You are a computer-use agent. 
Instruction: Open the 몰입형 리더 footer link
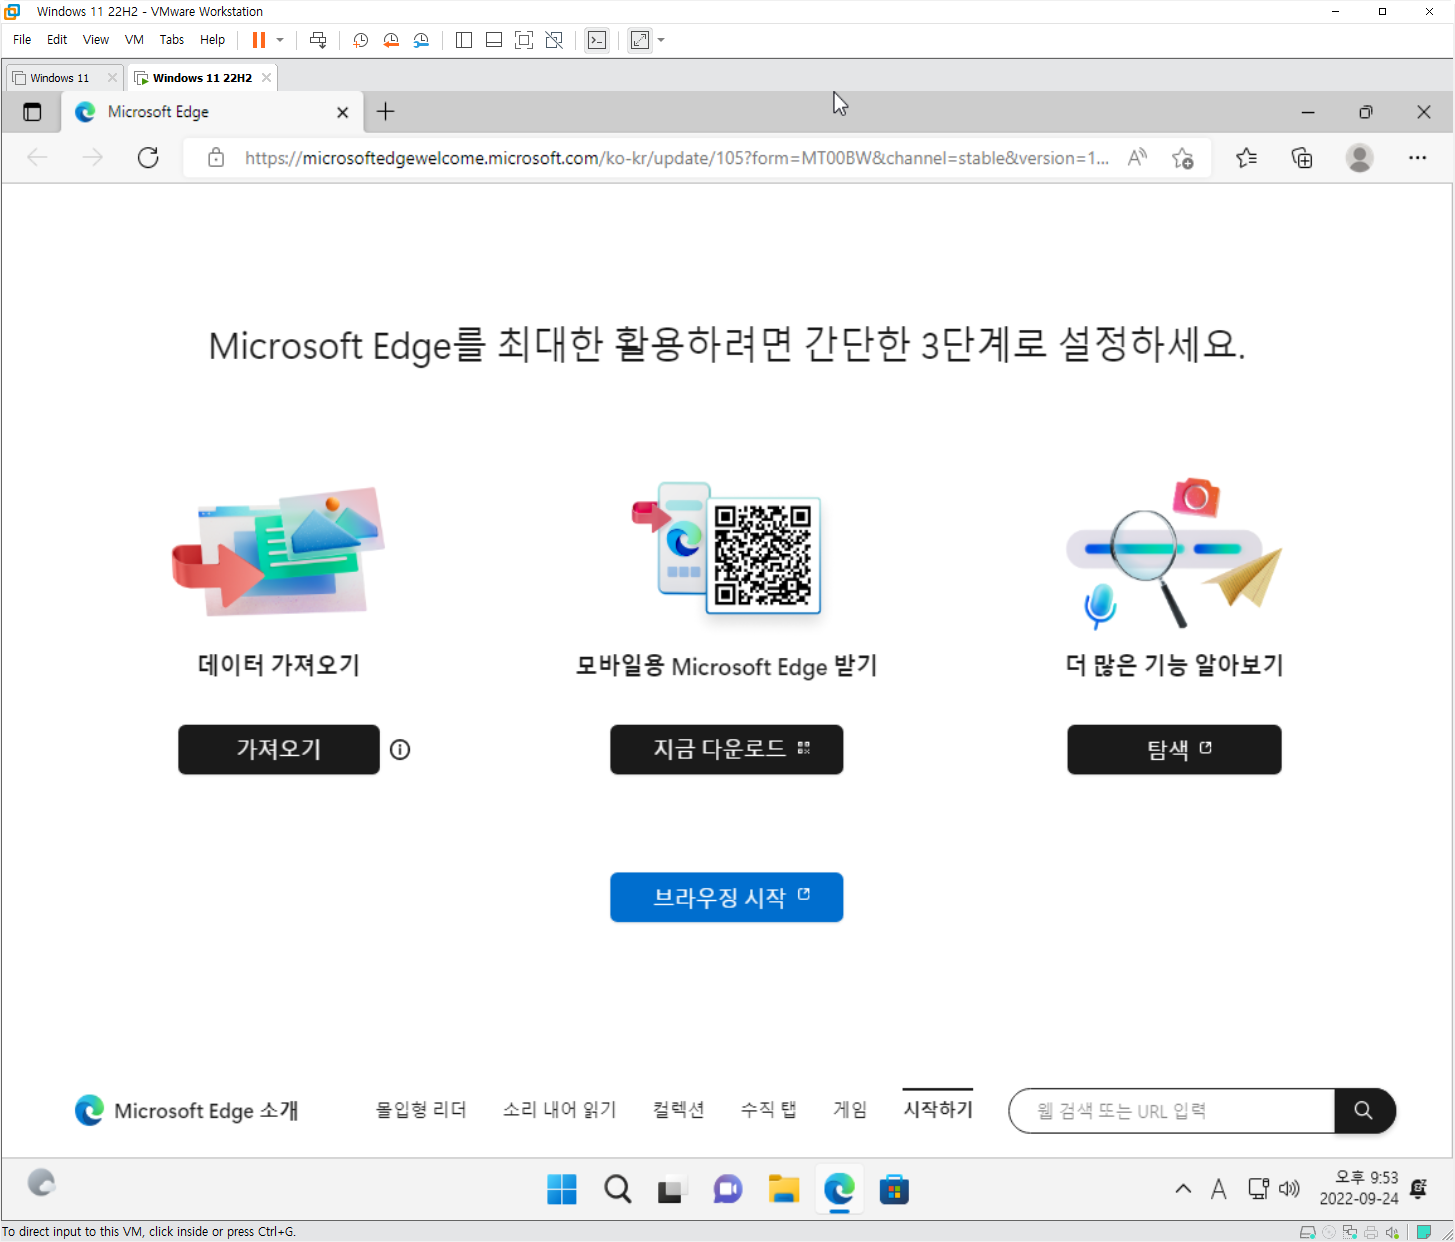click(421, 1110)
